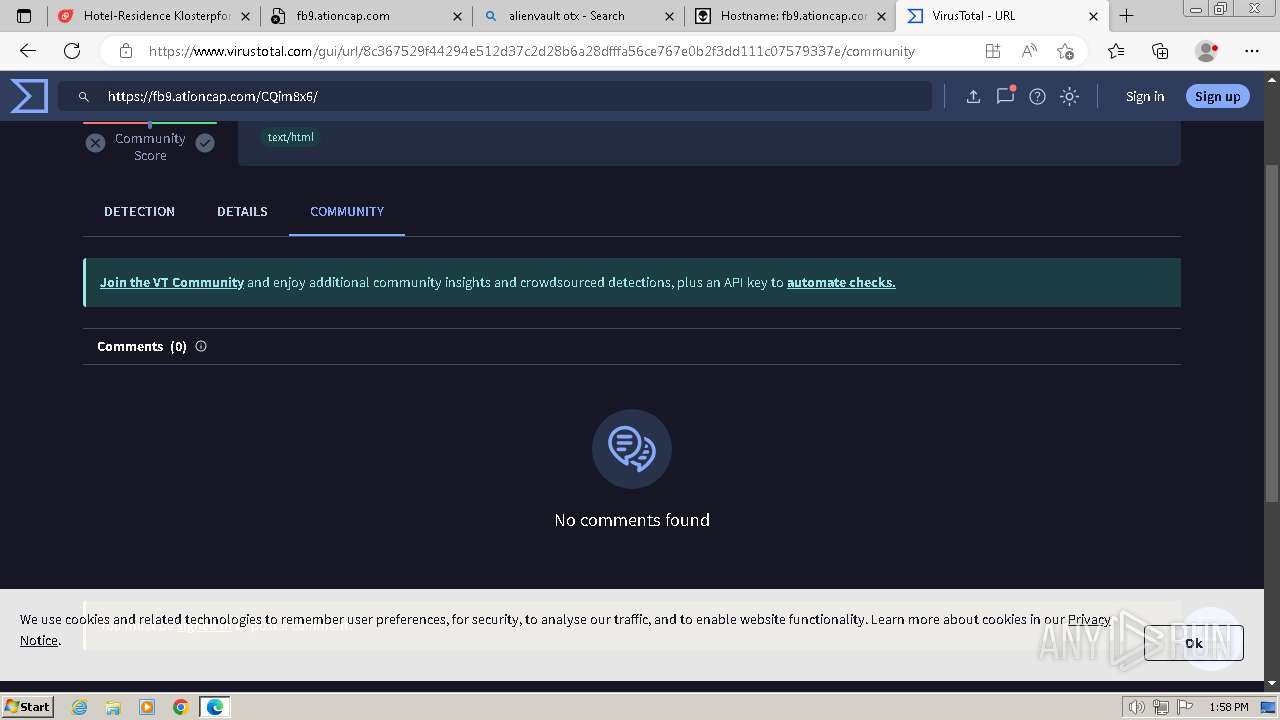Click Join the VT Community link
The image size is (1280, 720).
coord(172,282)
